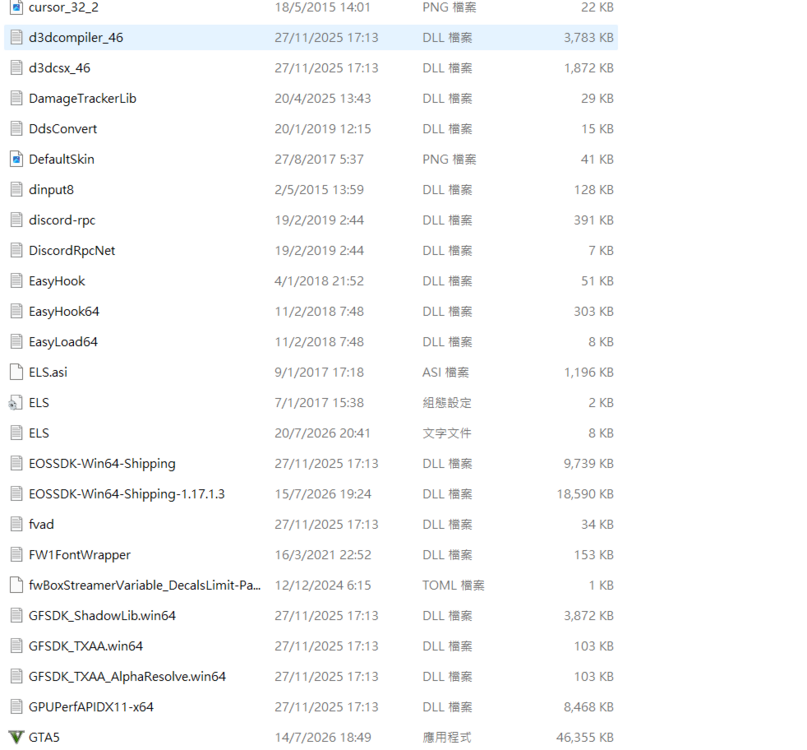Click the fvad DLL file icon

(x=16, y=524)
